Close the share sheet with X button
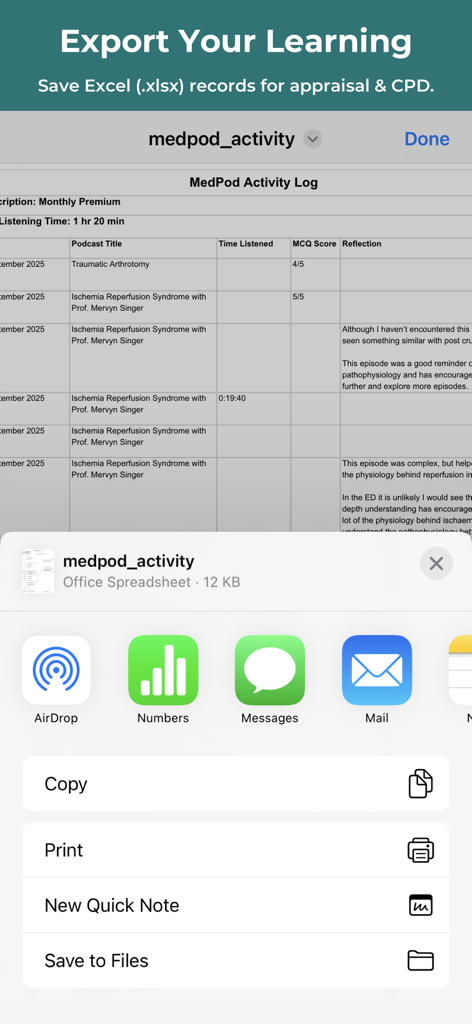The image size is (472, 1024). point(436,564)
